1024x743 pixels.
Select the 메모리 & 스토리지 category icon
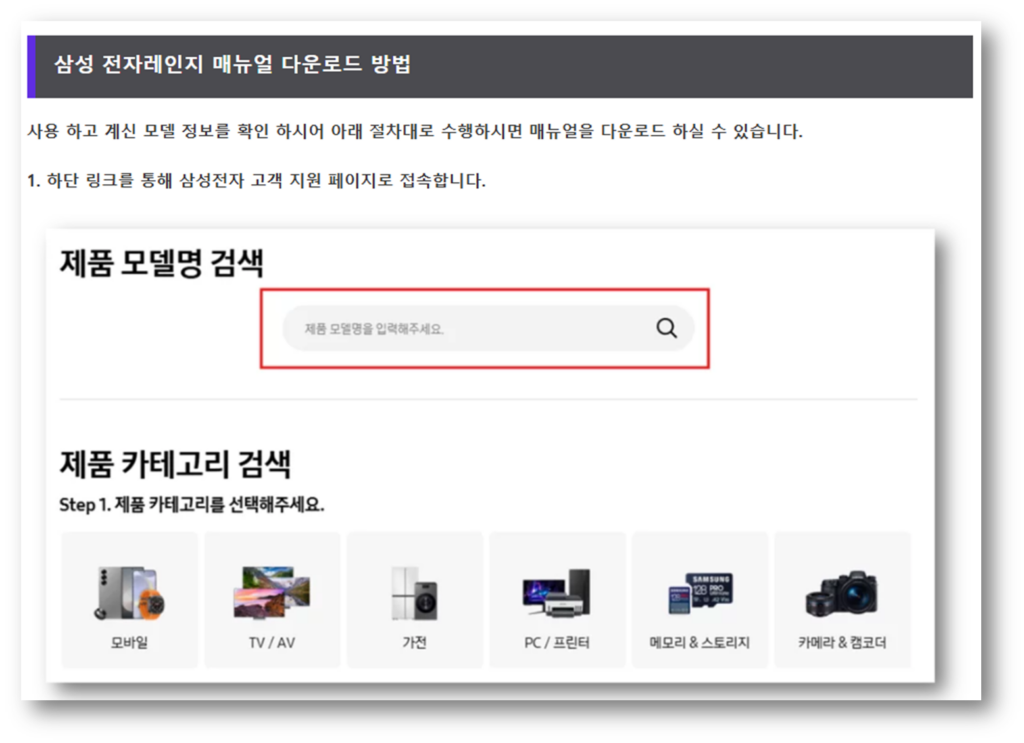(700, 593)
